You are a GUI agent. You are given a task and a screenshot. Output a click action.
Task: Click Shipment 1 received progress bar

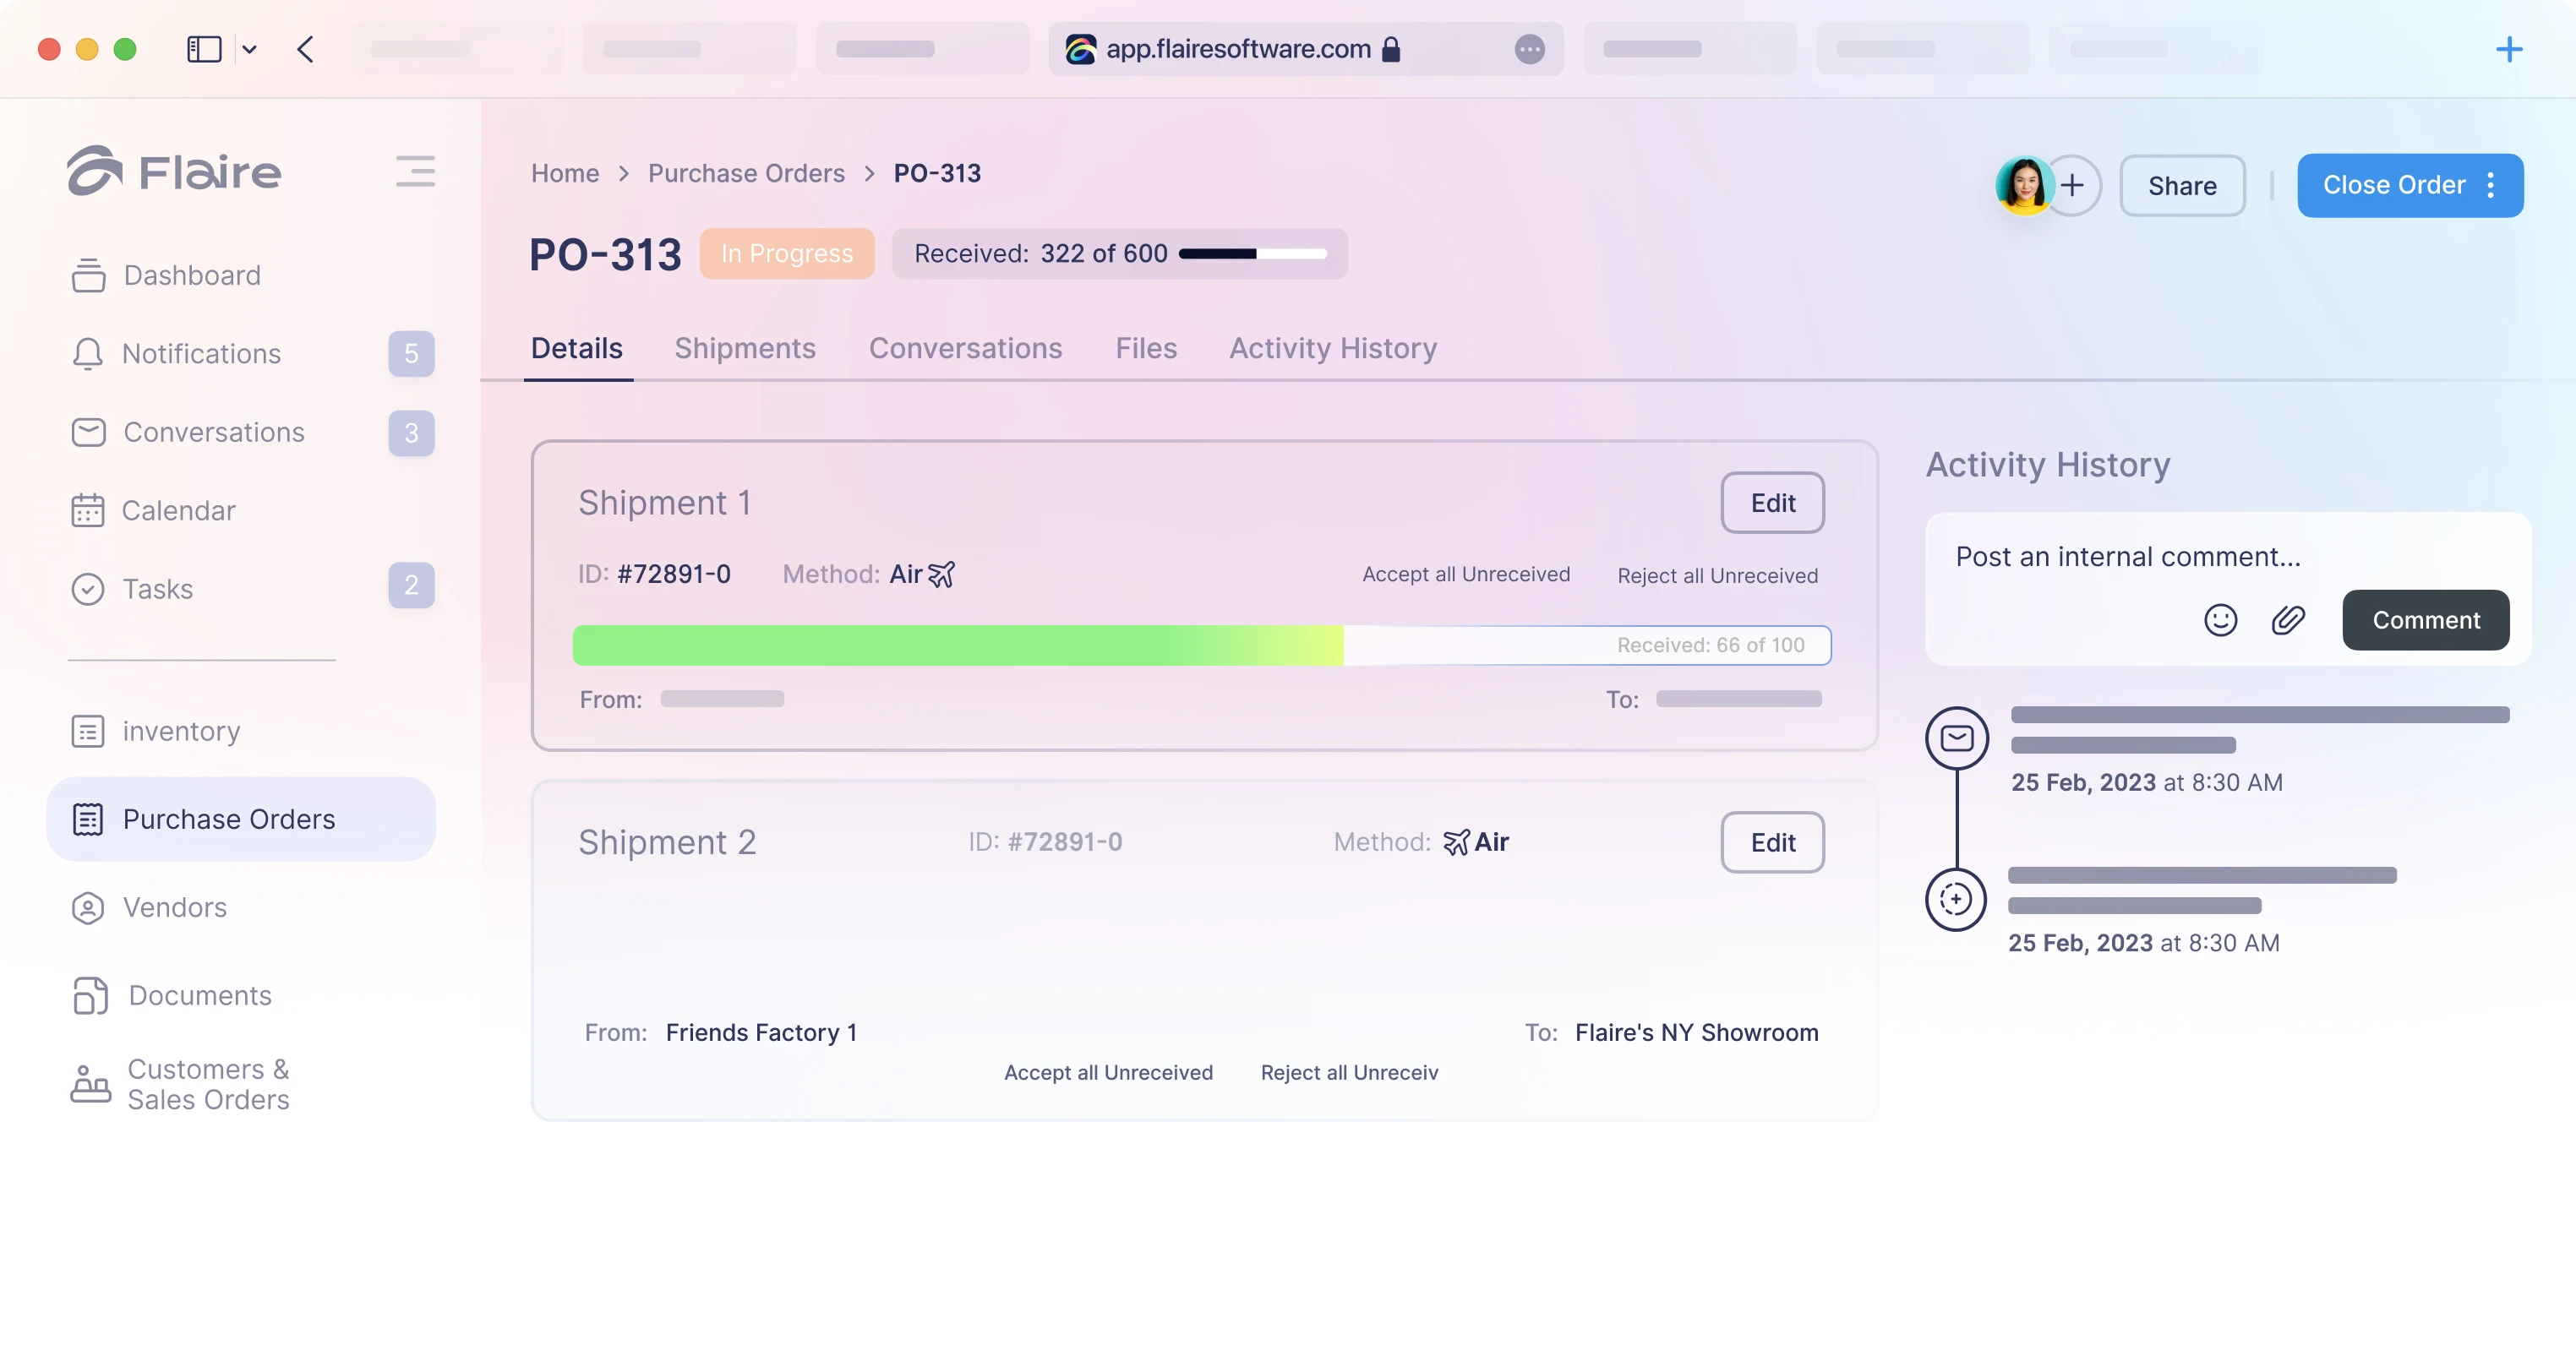coord(1200,645)
